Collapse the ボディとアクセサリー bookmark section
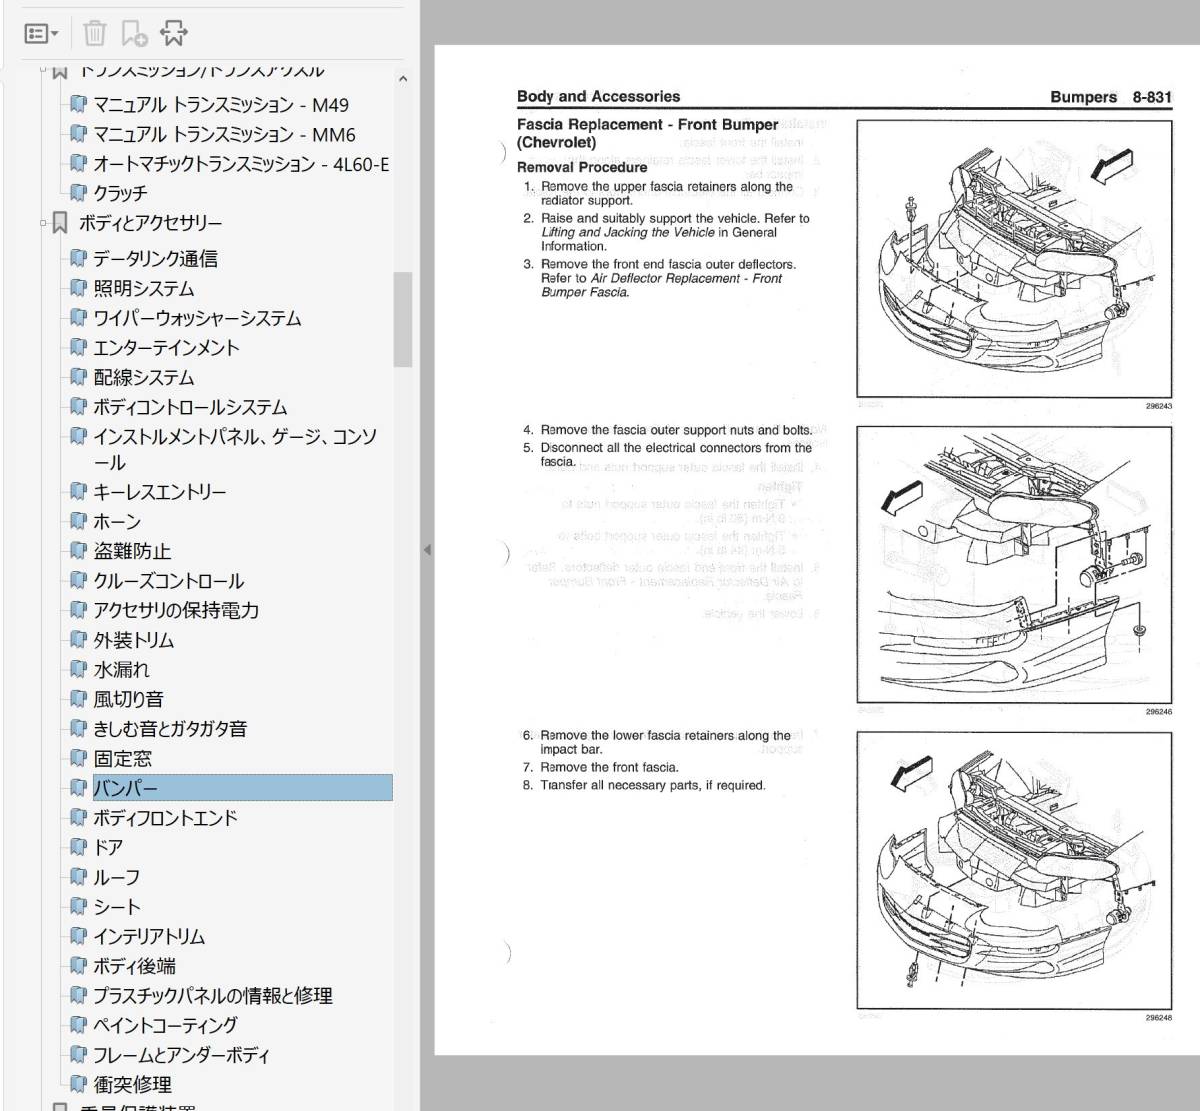The width and height of the screenshot is (1200, 1111). (44, 223)
